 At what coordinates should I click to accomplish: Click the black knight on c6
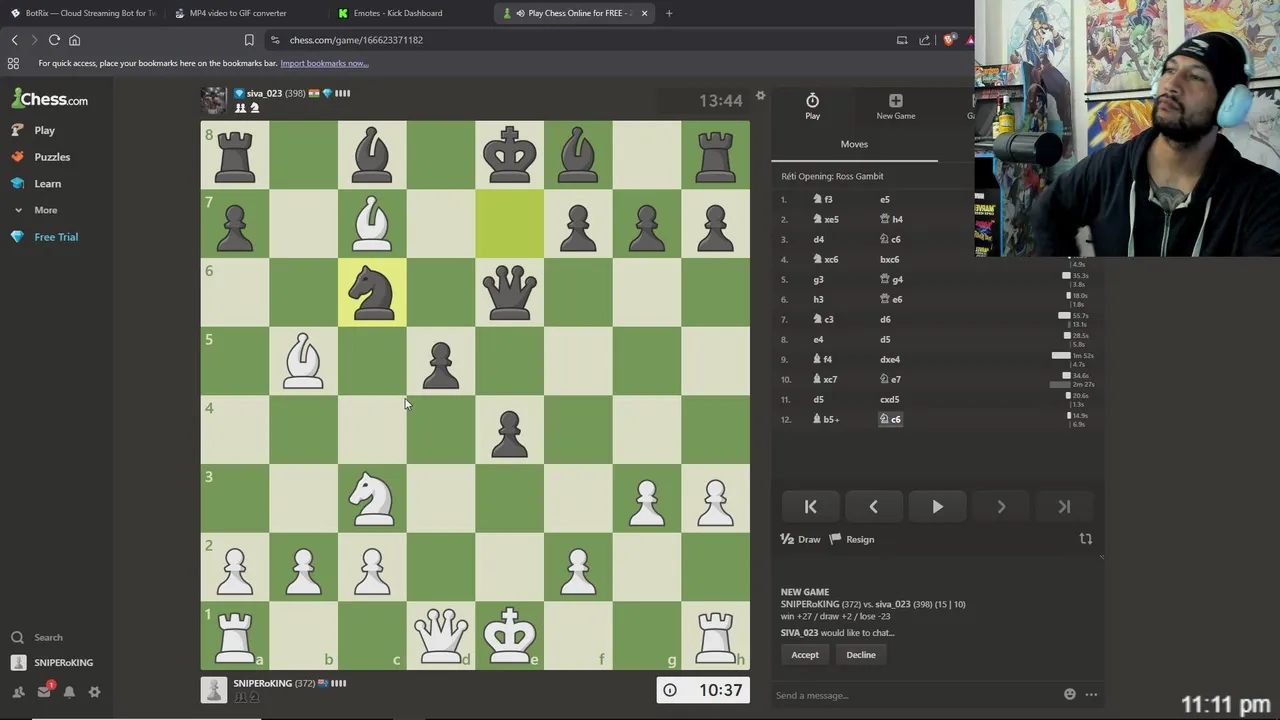pyautogui.click(x=372, y=292)
